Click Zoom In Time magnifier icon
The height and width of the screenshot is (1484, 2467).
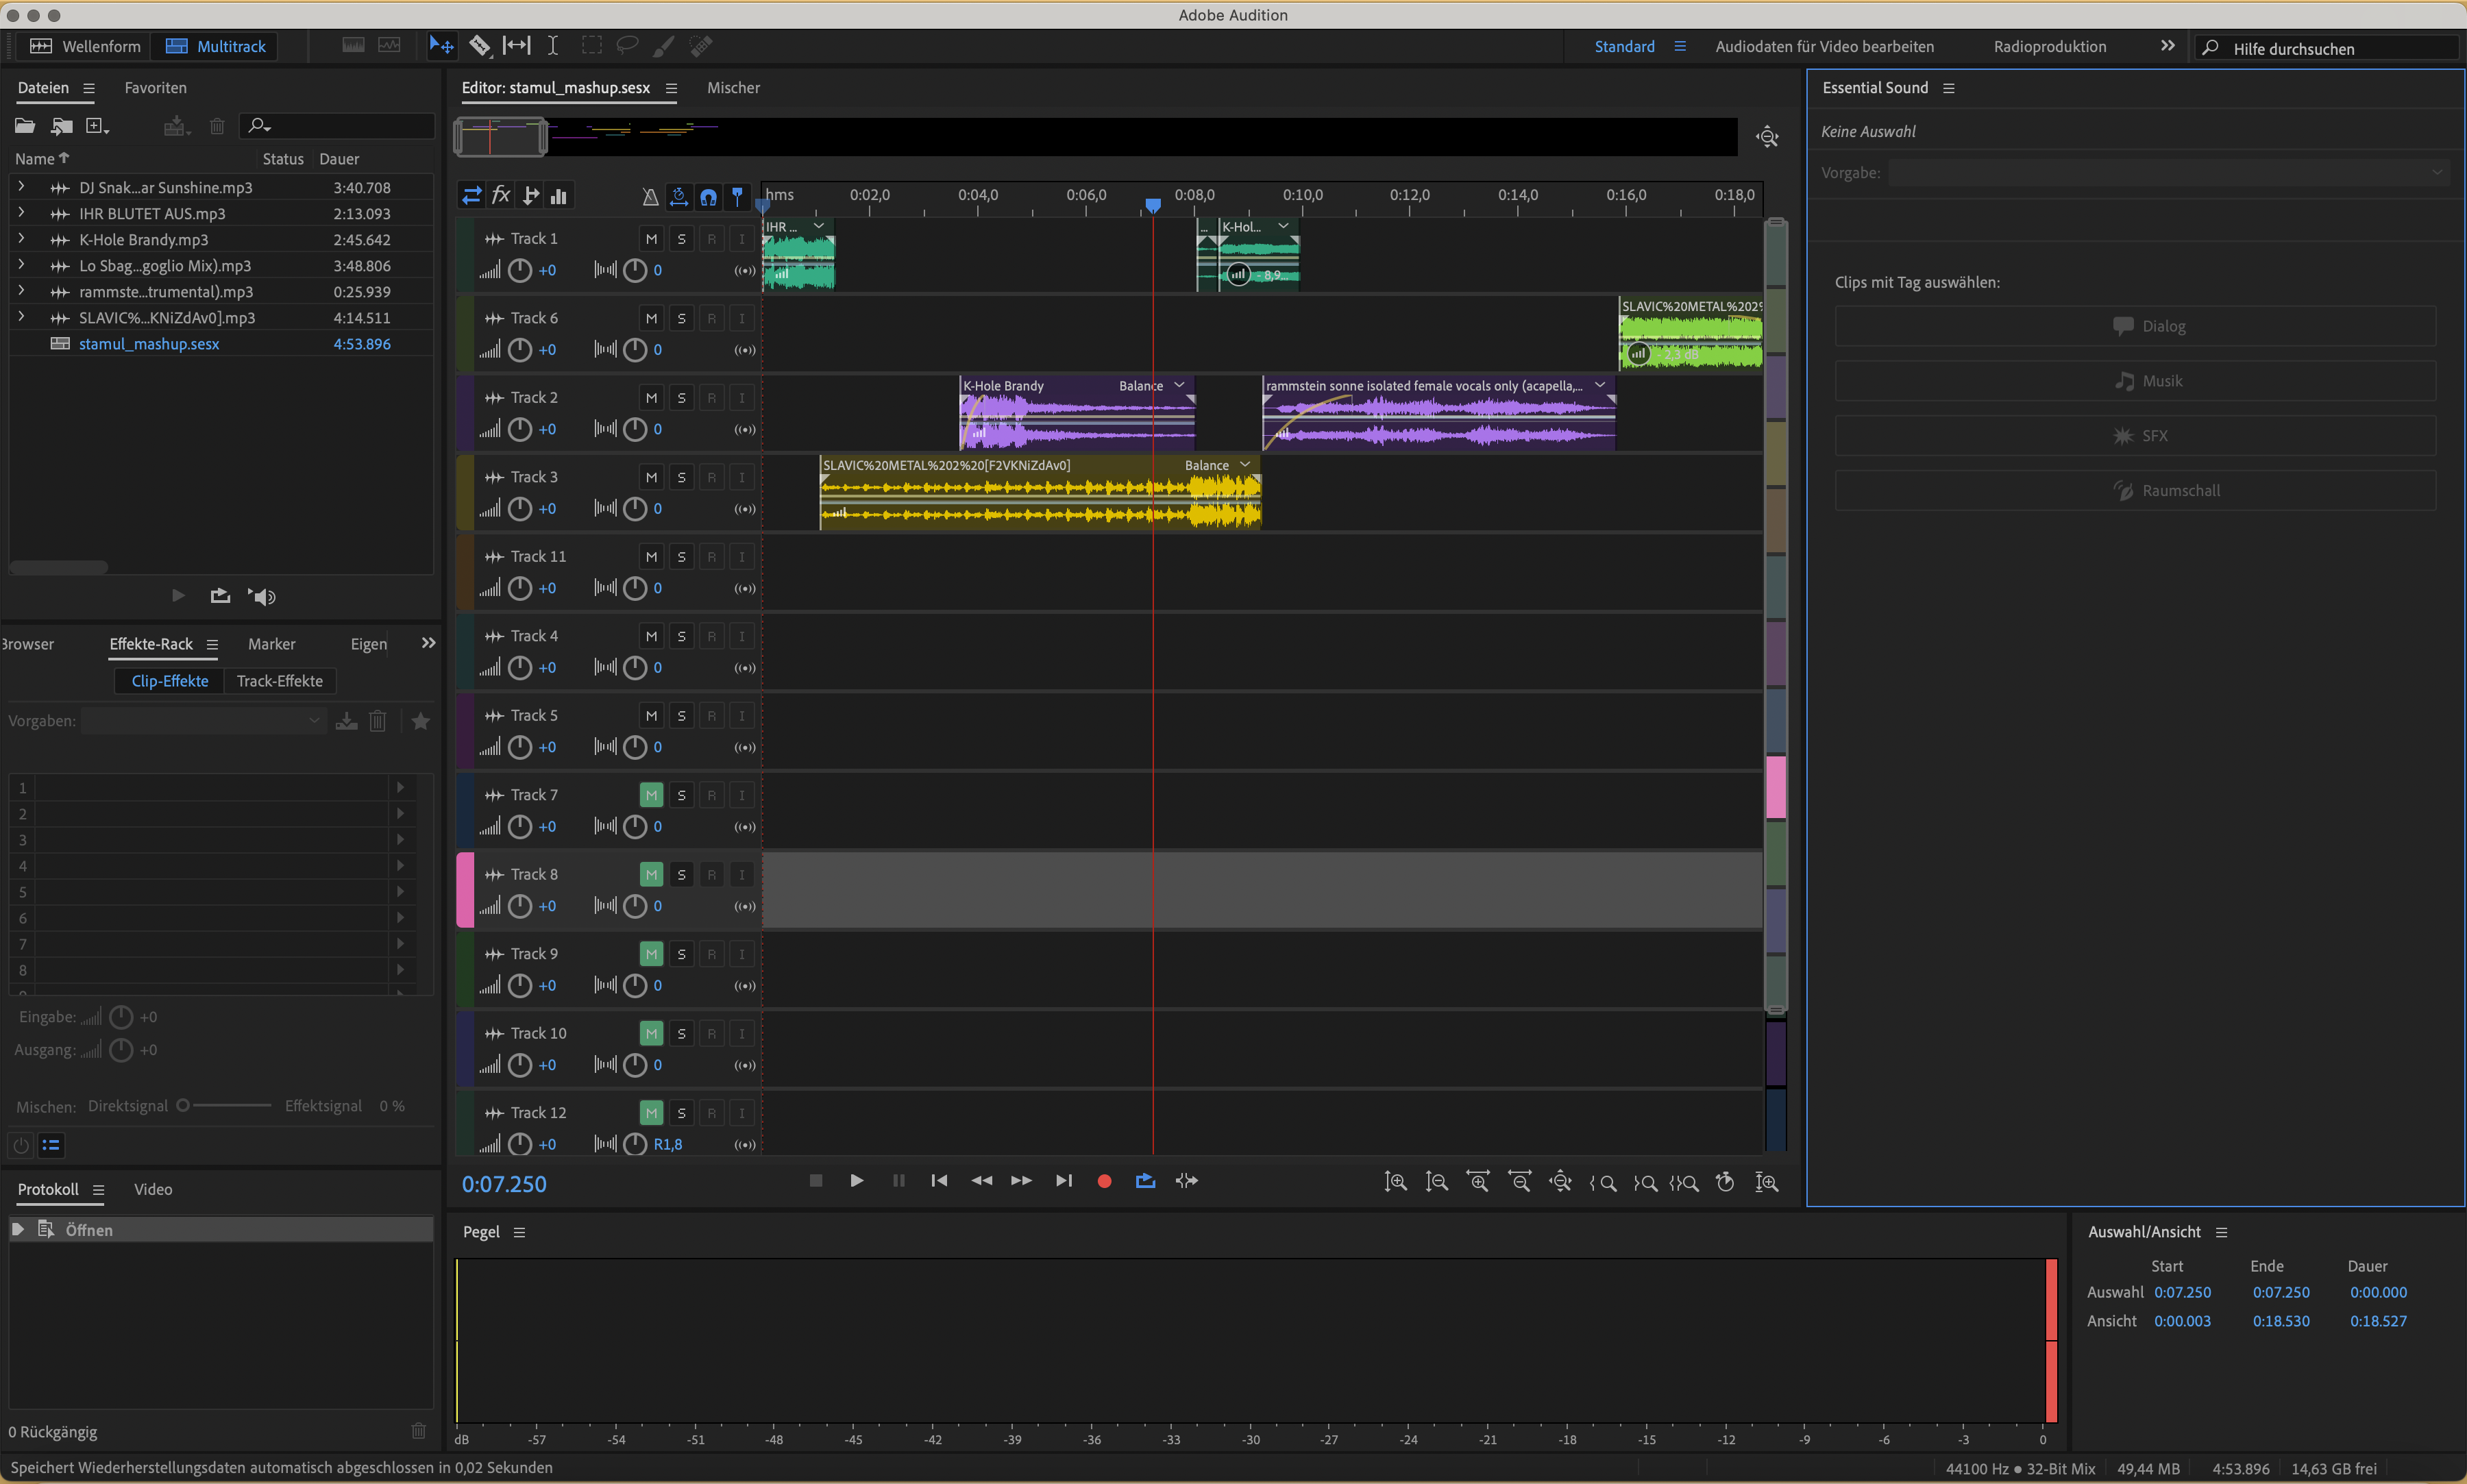1478,1182
